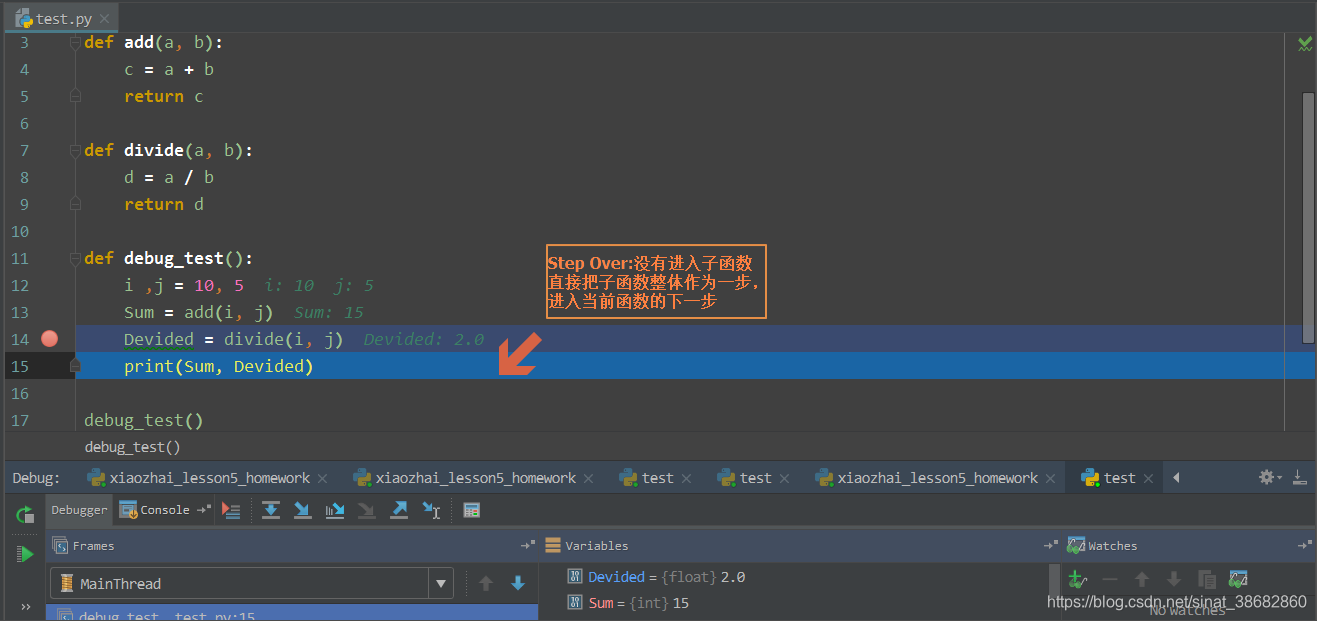
Task: Click Resume Program green arrow
Action: click(x=25, y=554)
